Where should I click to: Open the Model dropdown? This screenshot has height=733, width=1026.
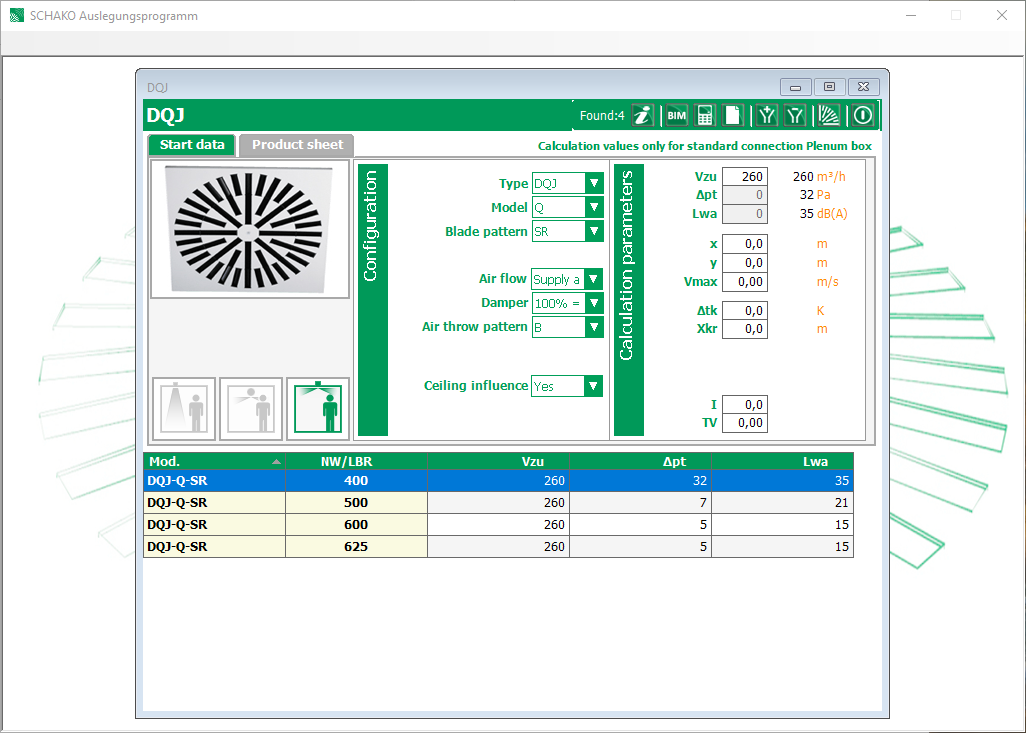pos(593,207)
